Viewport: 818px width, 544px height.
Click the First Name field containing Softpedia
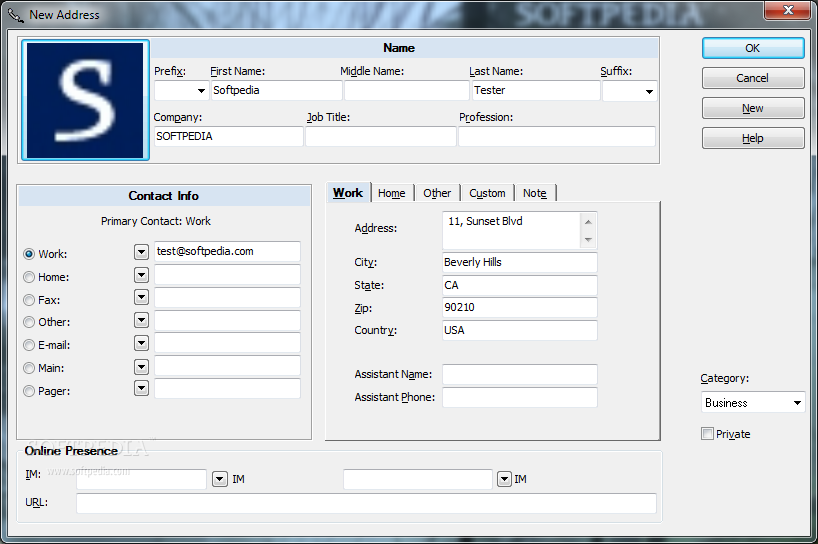276,90
